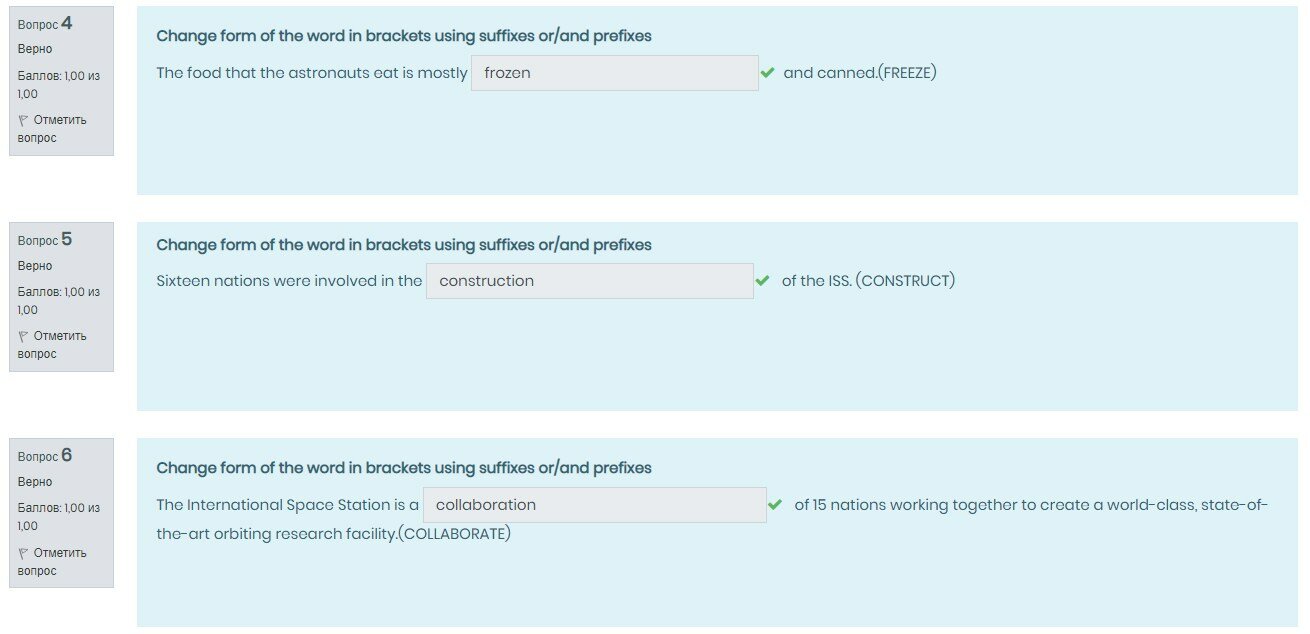Click 'Отметить вопрос' link text in question 4
The image size is (1310, 634).
(59, 120)
